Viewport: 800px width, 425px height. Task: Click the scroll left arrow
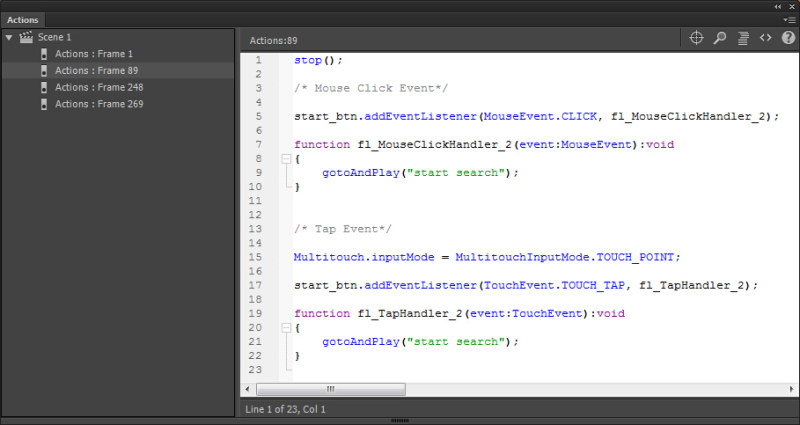pyautogui.click(x=247, y=389)
